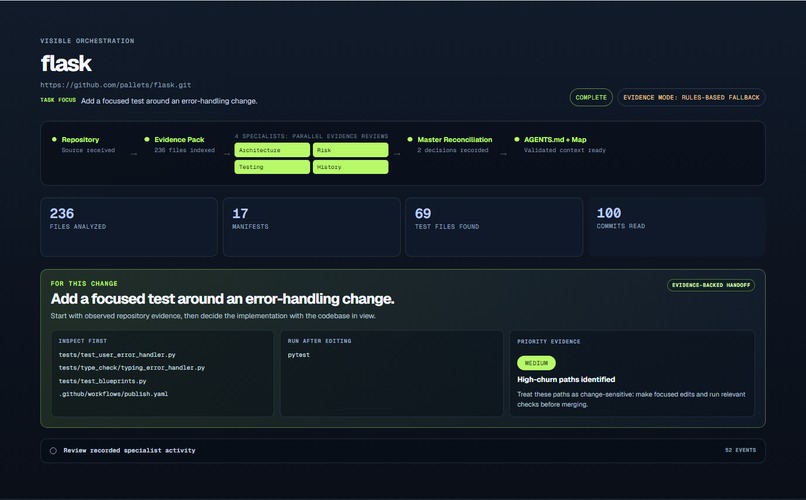Click the FOR THIS CHANGE label
Image resolution: width=806 pixels, height=500 pixels.
tap(84, 284)
